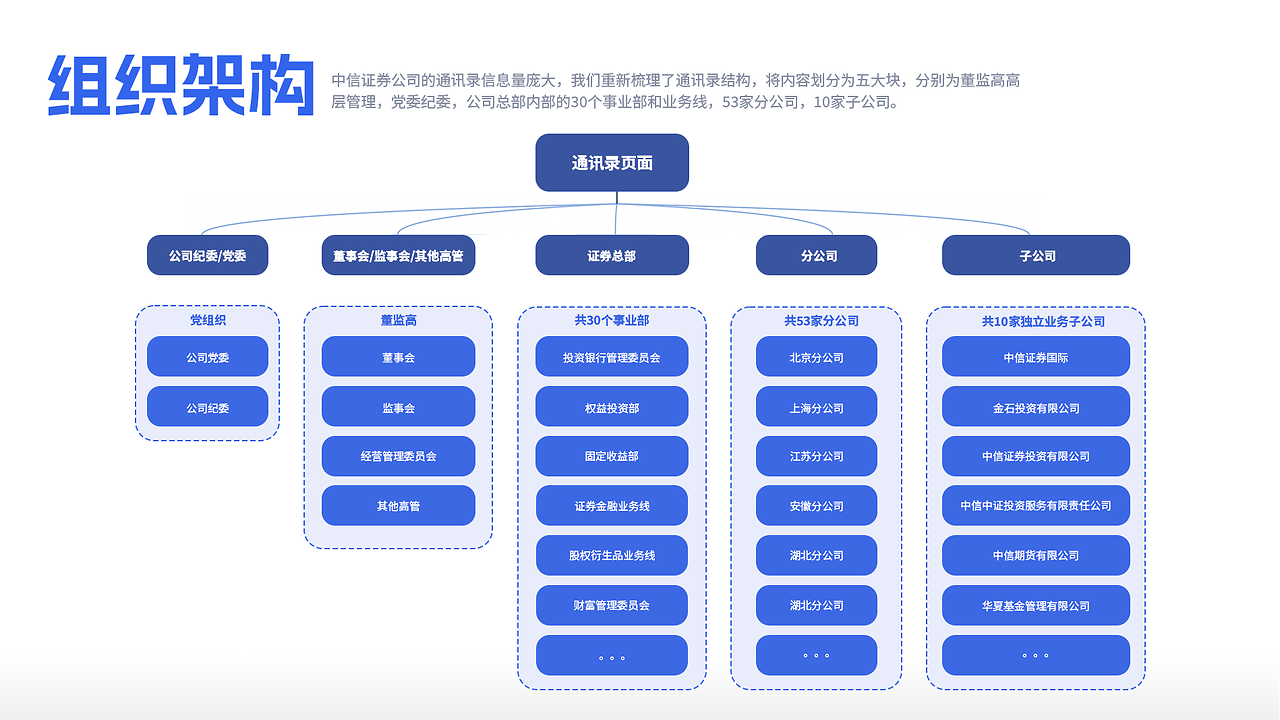Click the 共30个事业部 heading

point(612,320)
